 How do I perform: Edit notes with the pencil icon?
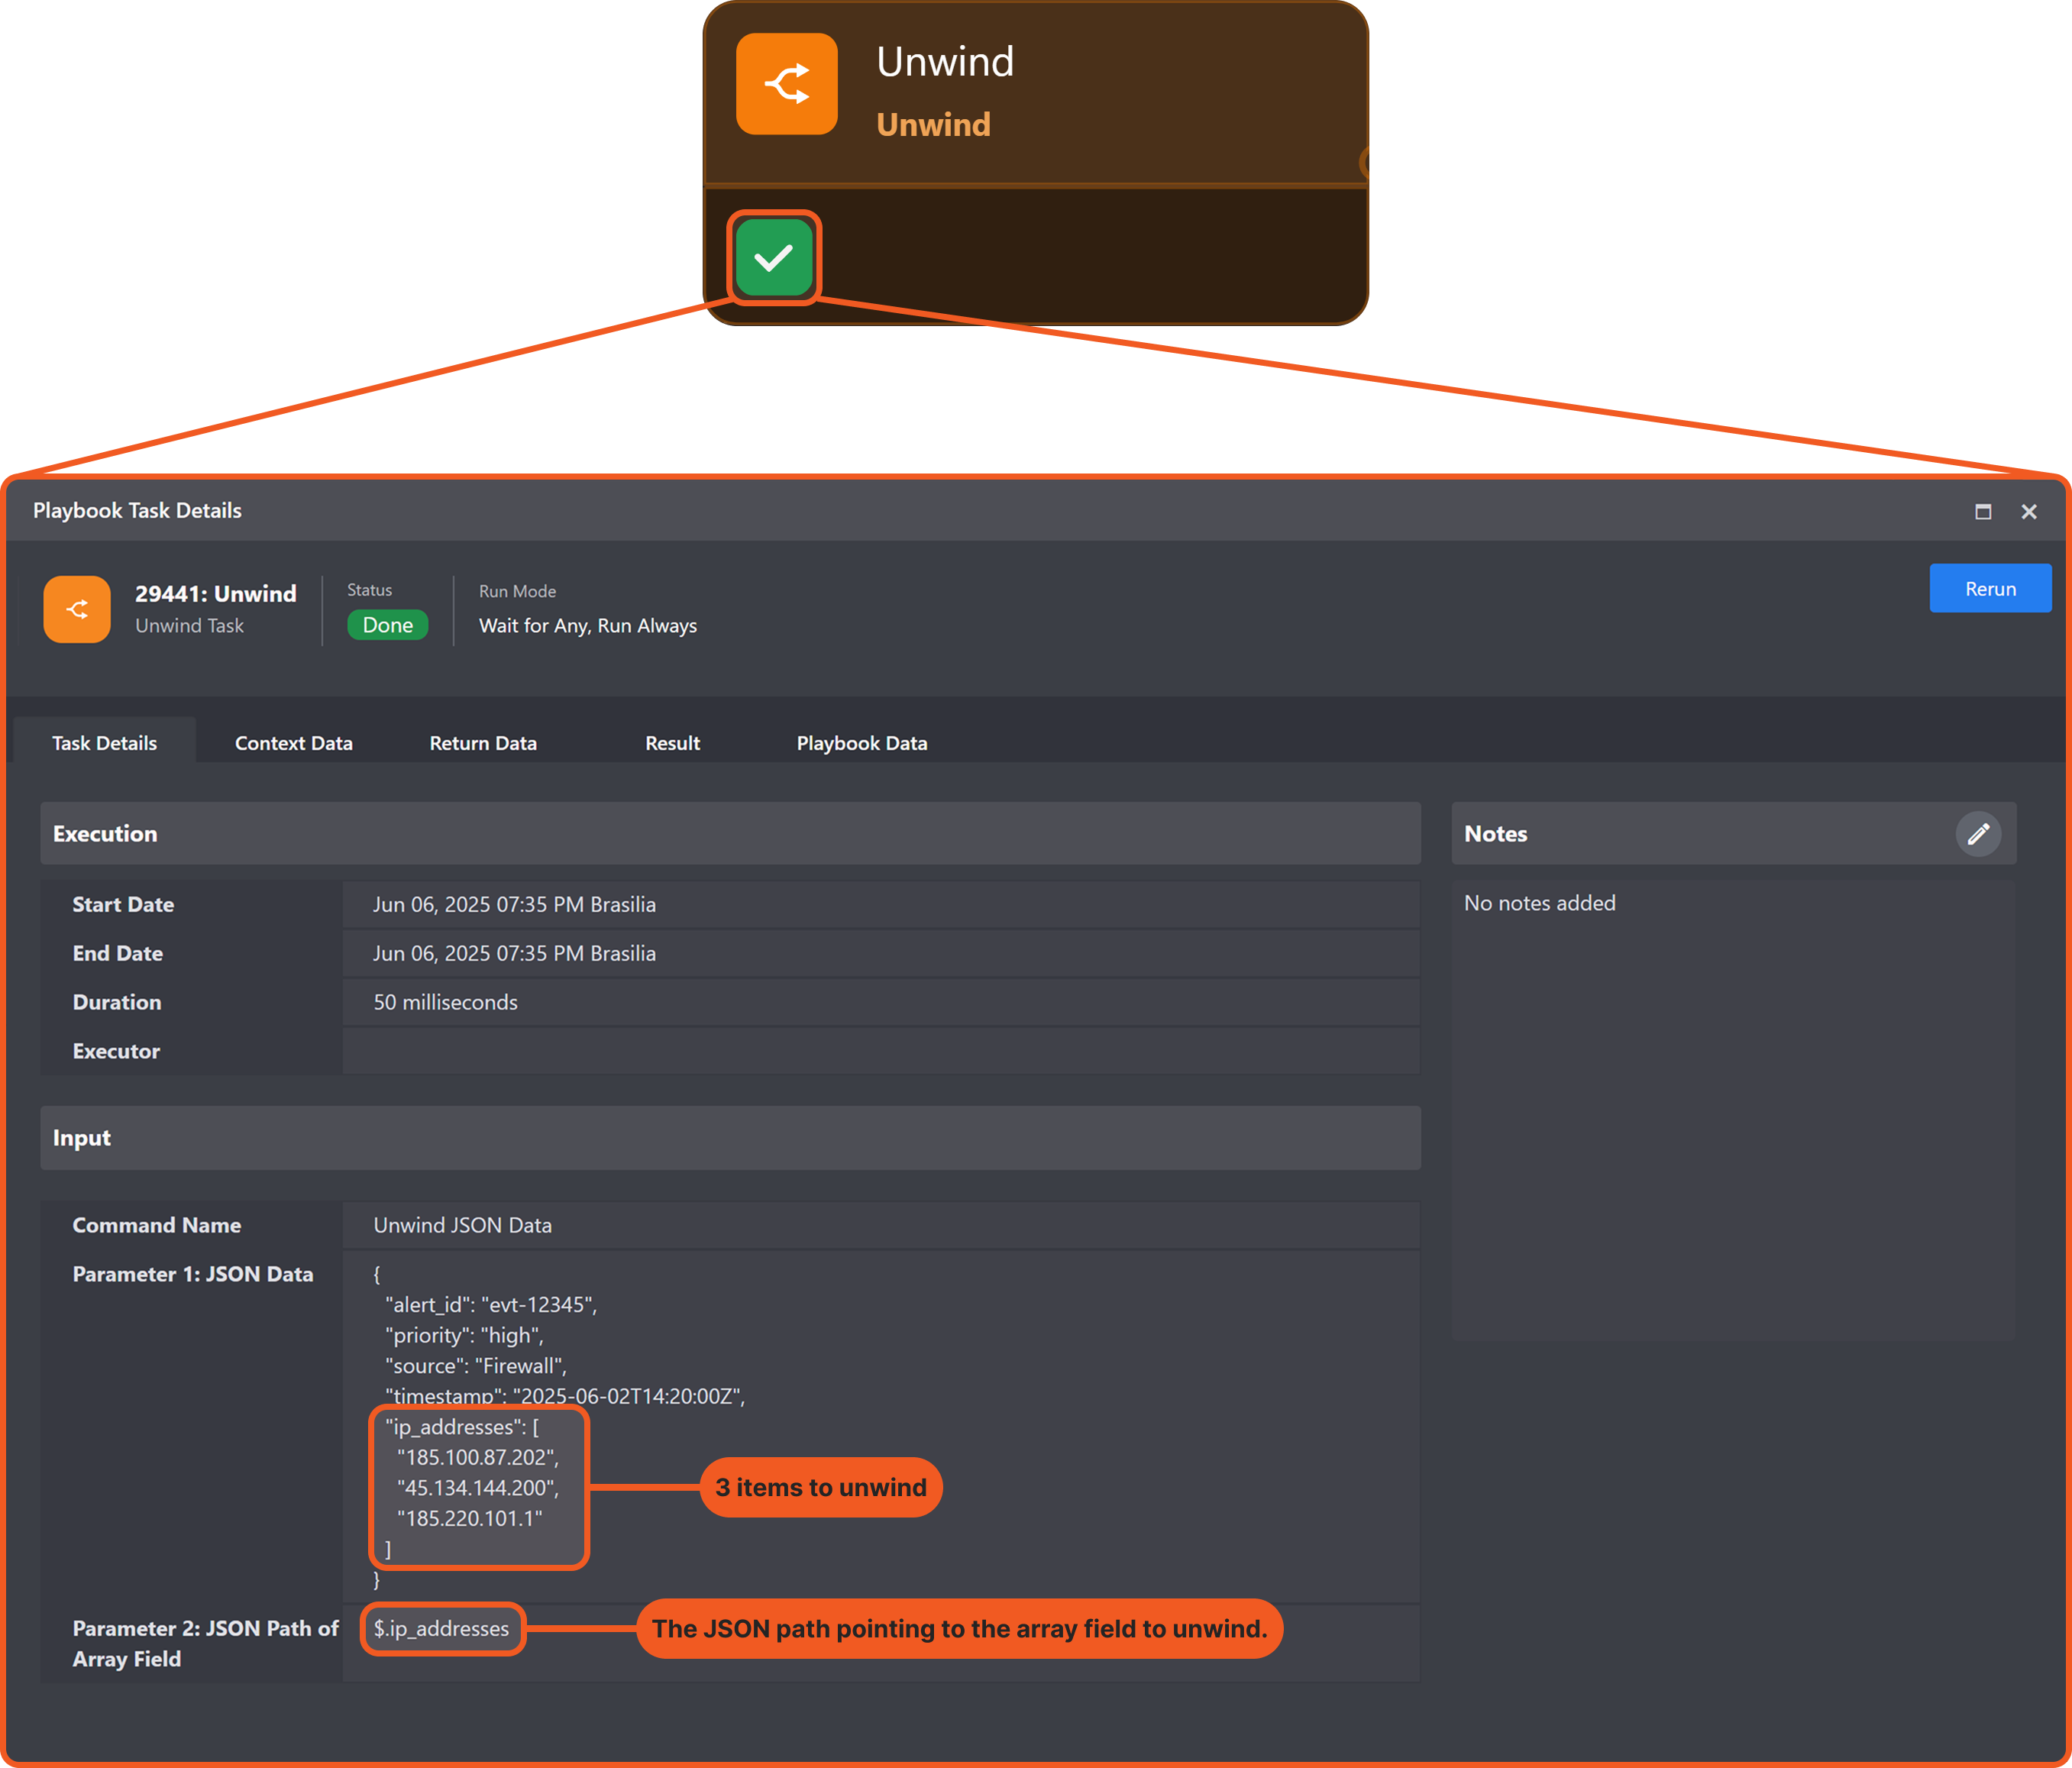pos(1977,834)
